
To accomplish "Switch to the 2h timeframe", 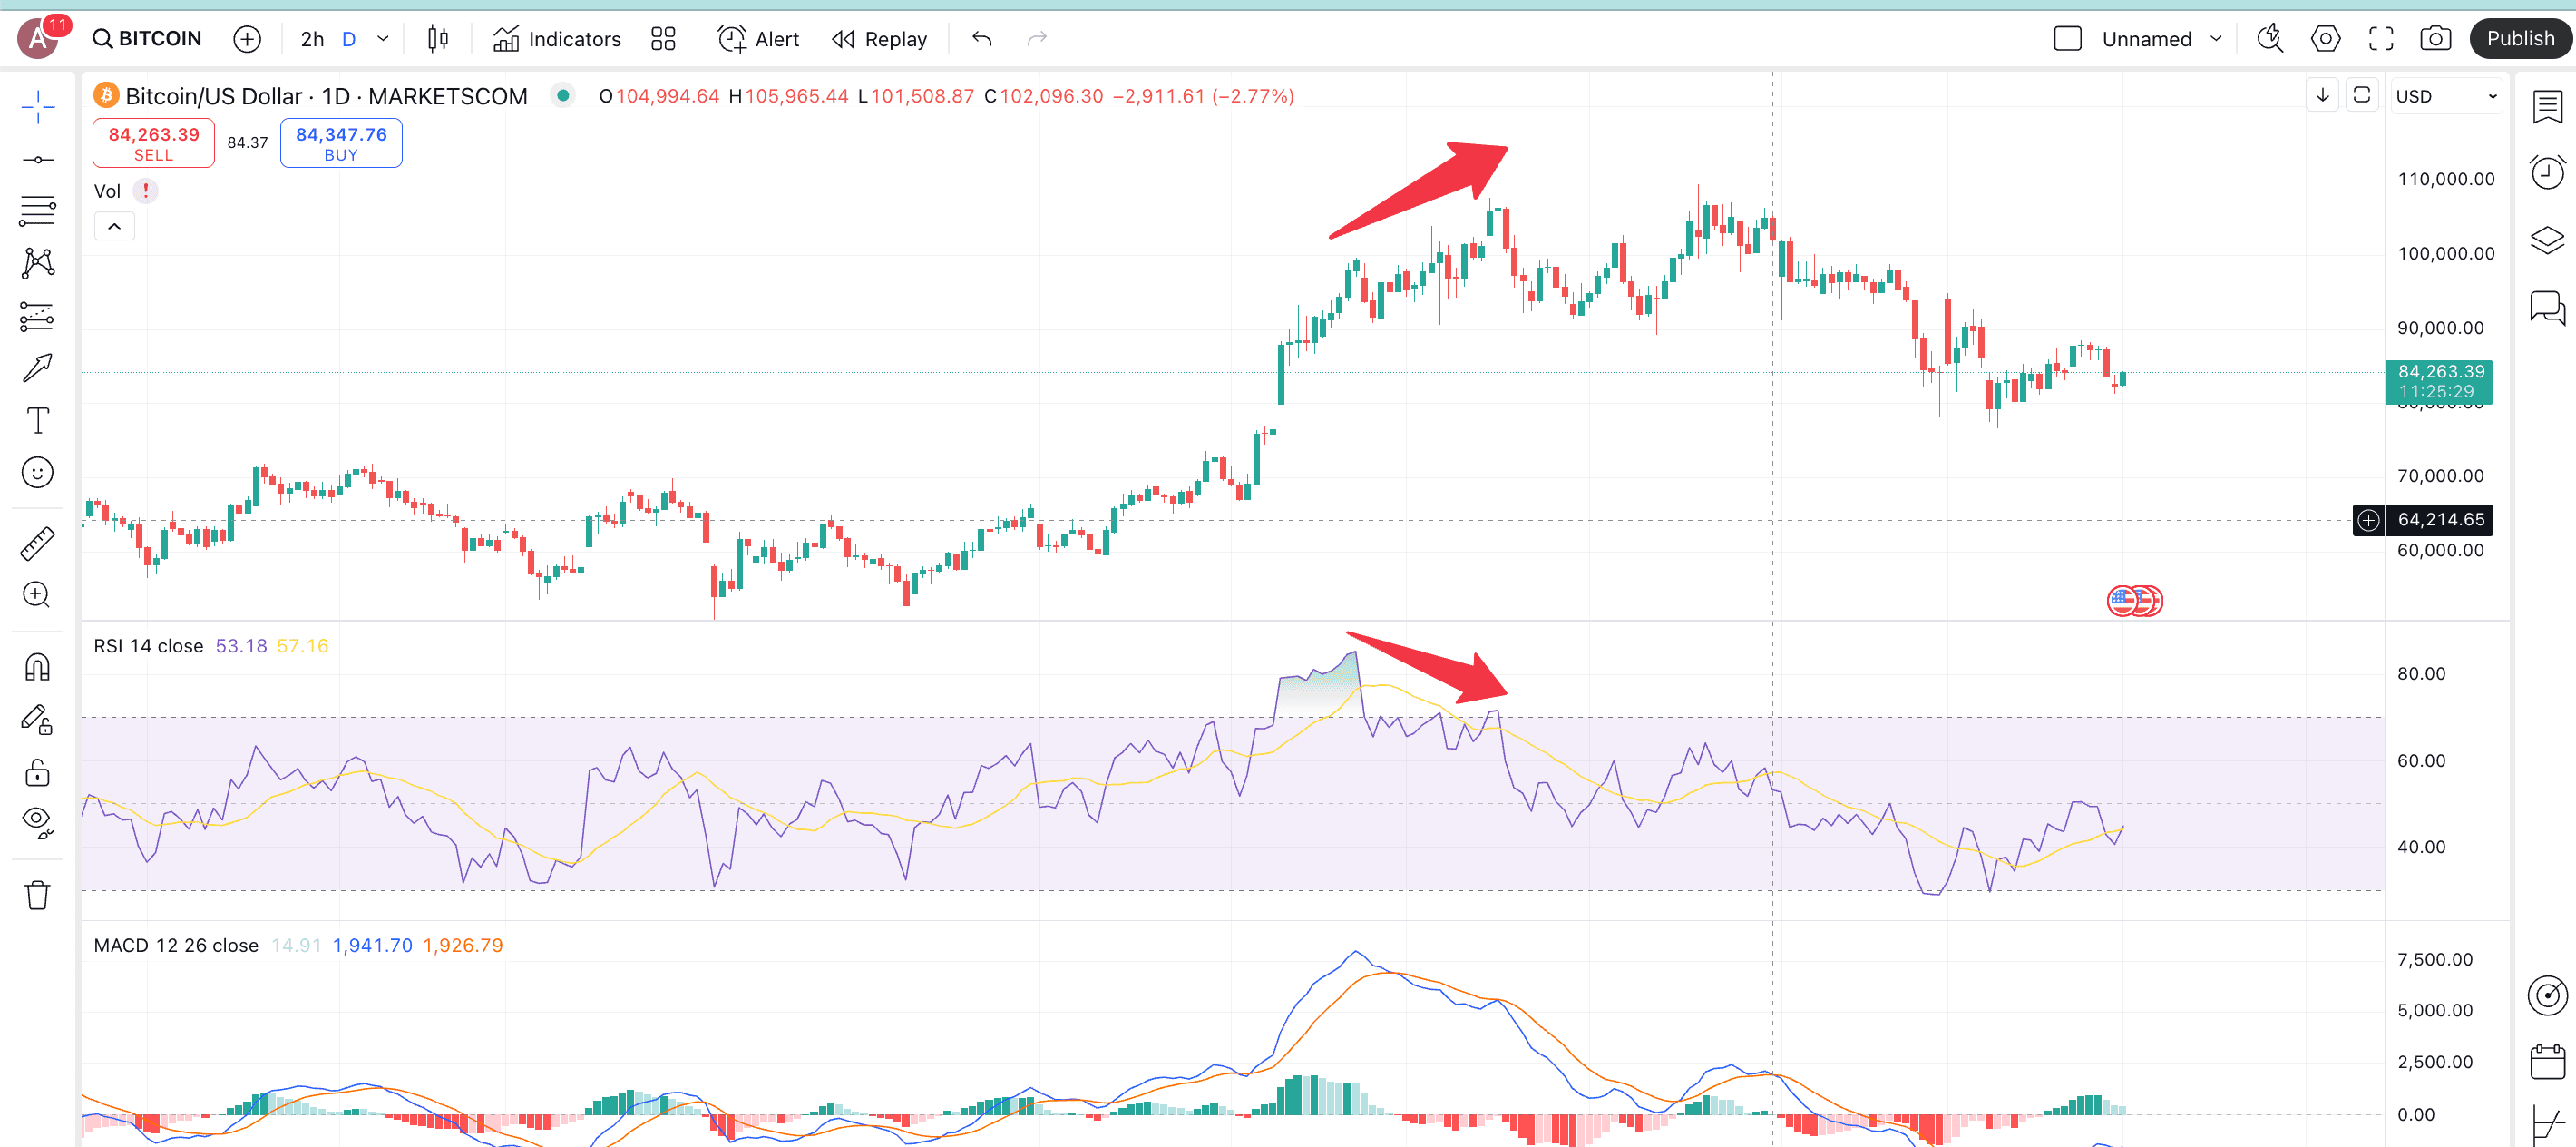I will point(312,39).
